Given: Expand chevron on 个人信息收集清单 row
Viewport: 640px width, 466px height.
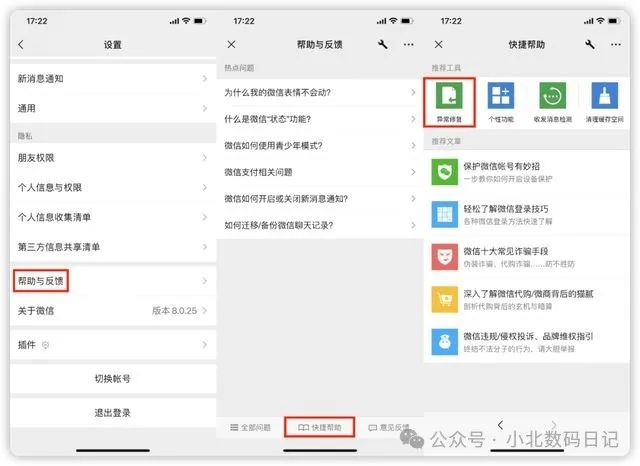Looking at the screenshot, I should pyautogui.click(x=205, y=217).
